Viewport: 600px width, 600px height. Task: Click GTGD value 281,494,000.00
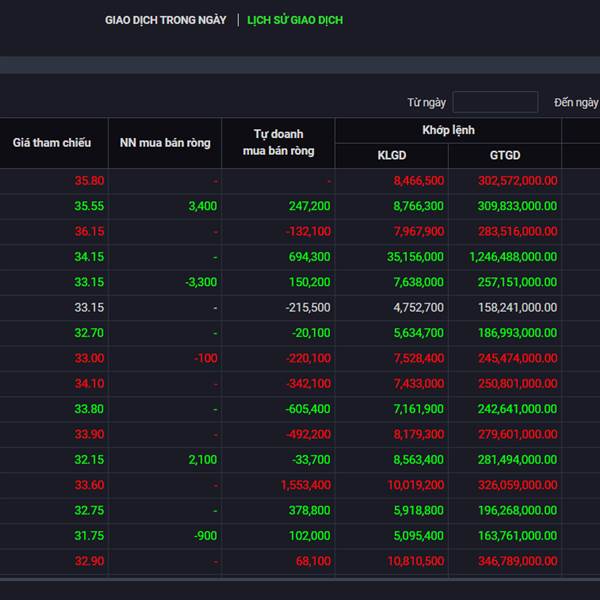(518, 459)
